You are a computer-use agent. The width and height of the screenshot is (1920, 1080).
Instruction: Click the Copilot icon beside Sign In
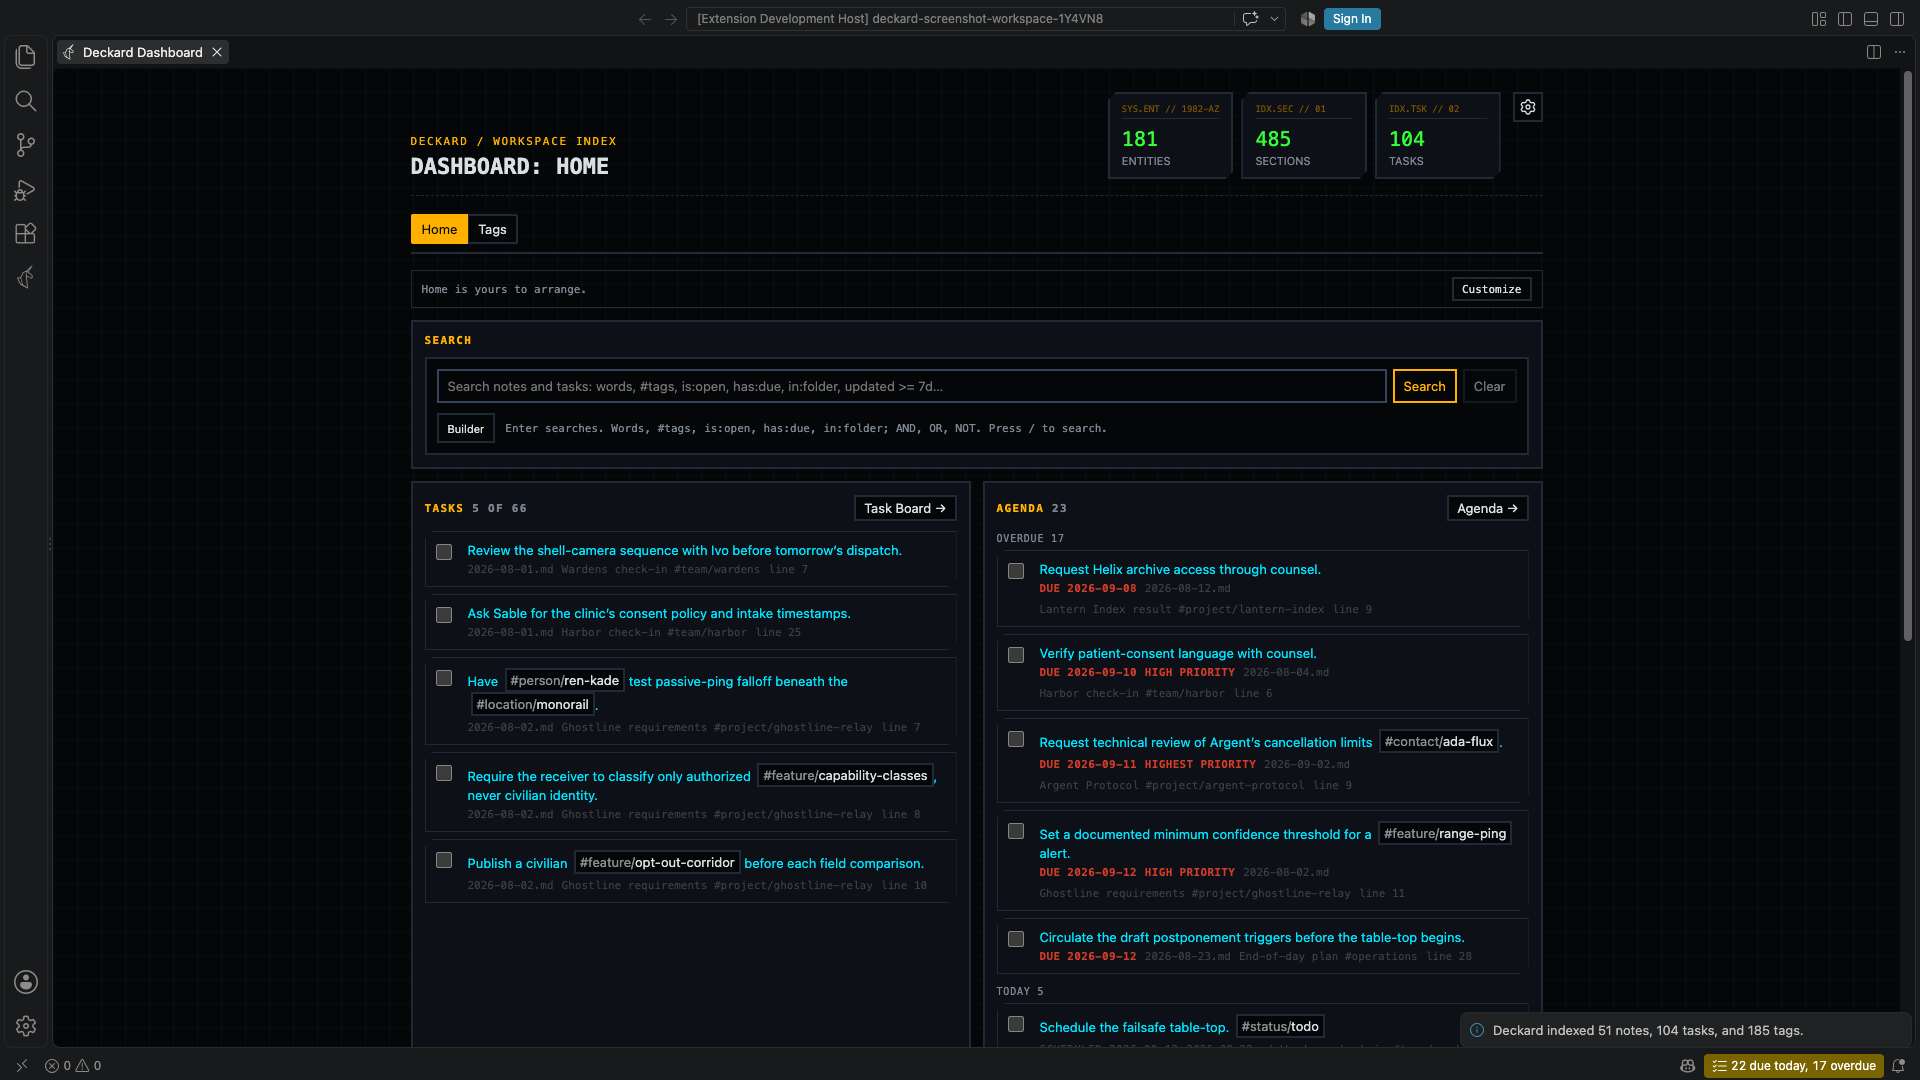click(1307, 19)
